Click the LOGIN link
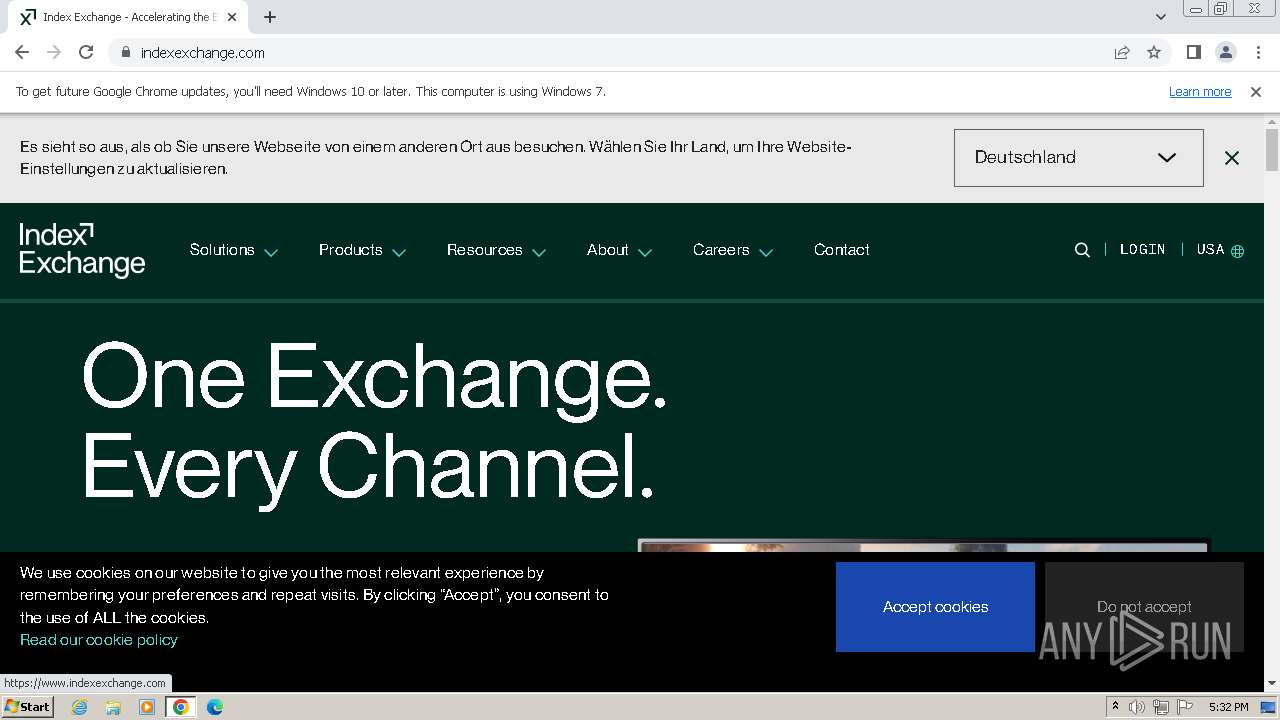Image resolution: width=1280 pixels, height=720 pixels. [x=1142, y=250]
